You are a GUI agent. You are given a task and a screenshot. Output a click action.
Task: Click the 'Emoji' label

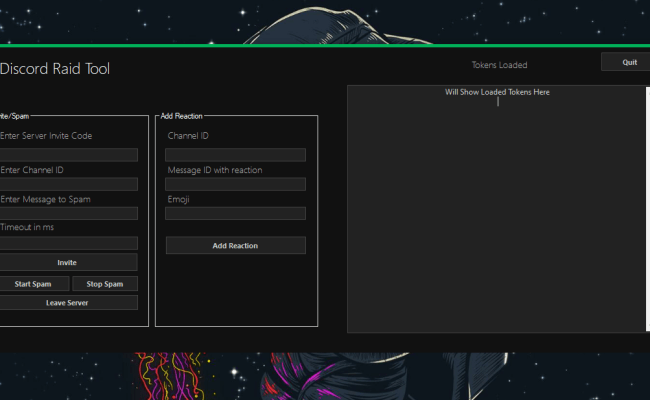coord(178,199)
